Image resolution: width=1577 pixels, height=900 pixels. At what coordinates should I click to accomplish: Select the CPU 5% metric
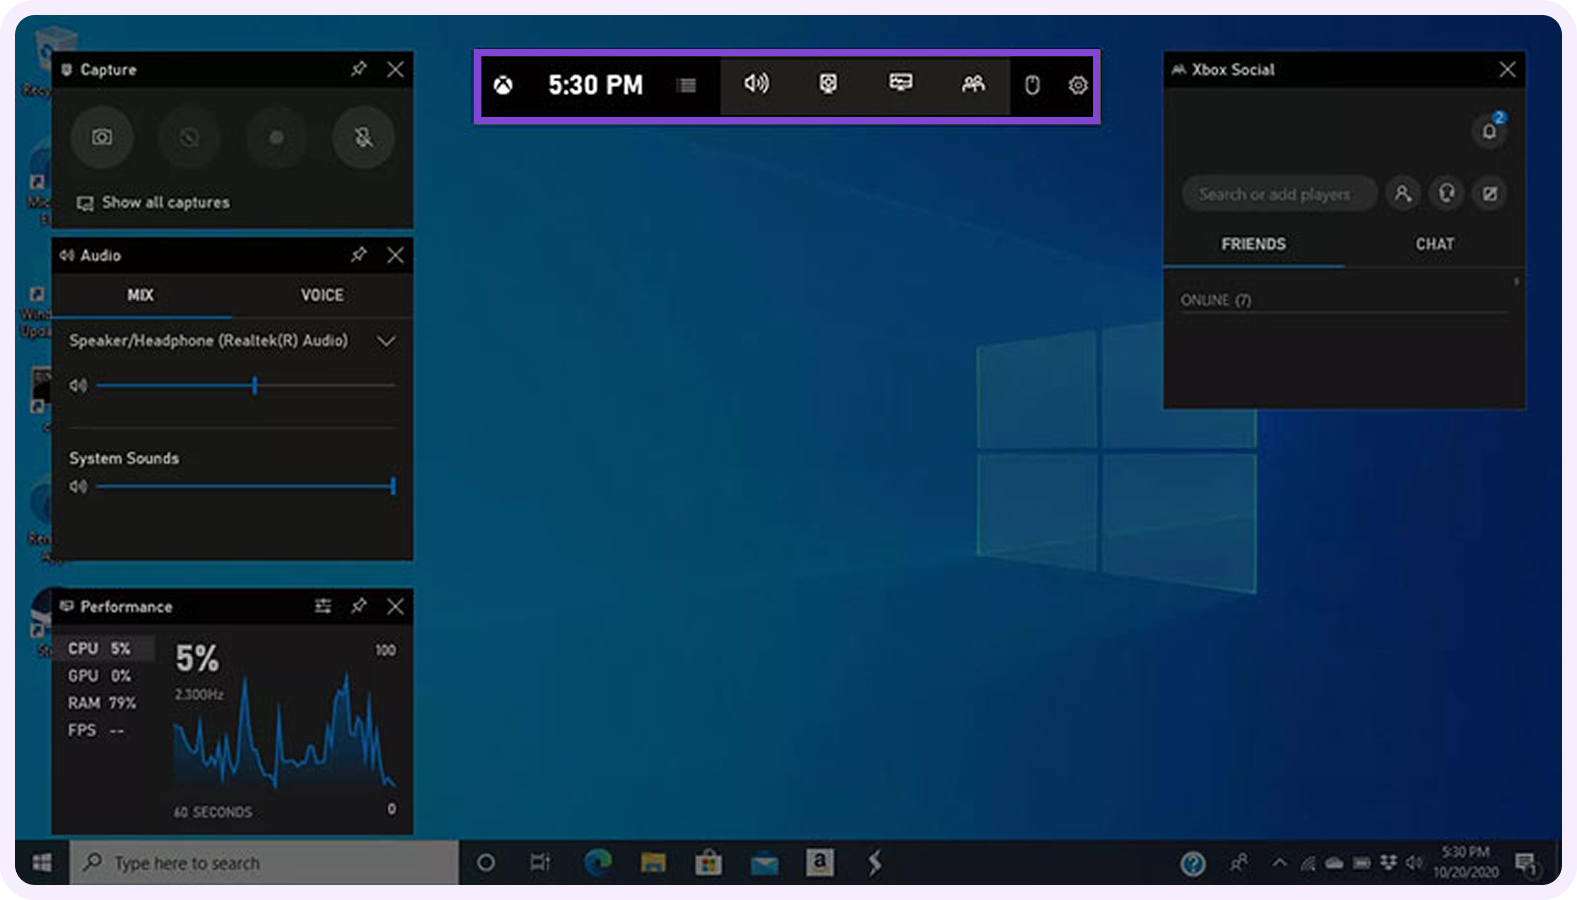pyautogui.click(x=101, y=648)
